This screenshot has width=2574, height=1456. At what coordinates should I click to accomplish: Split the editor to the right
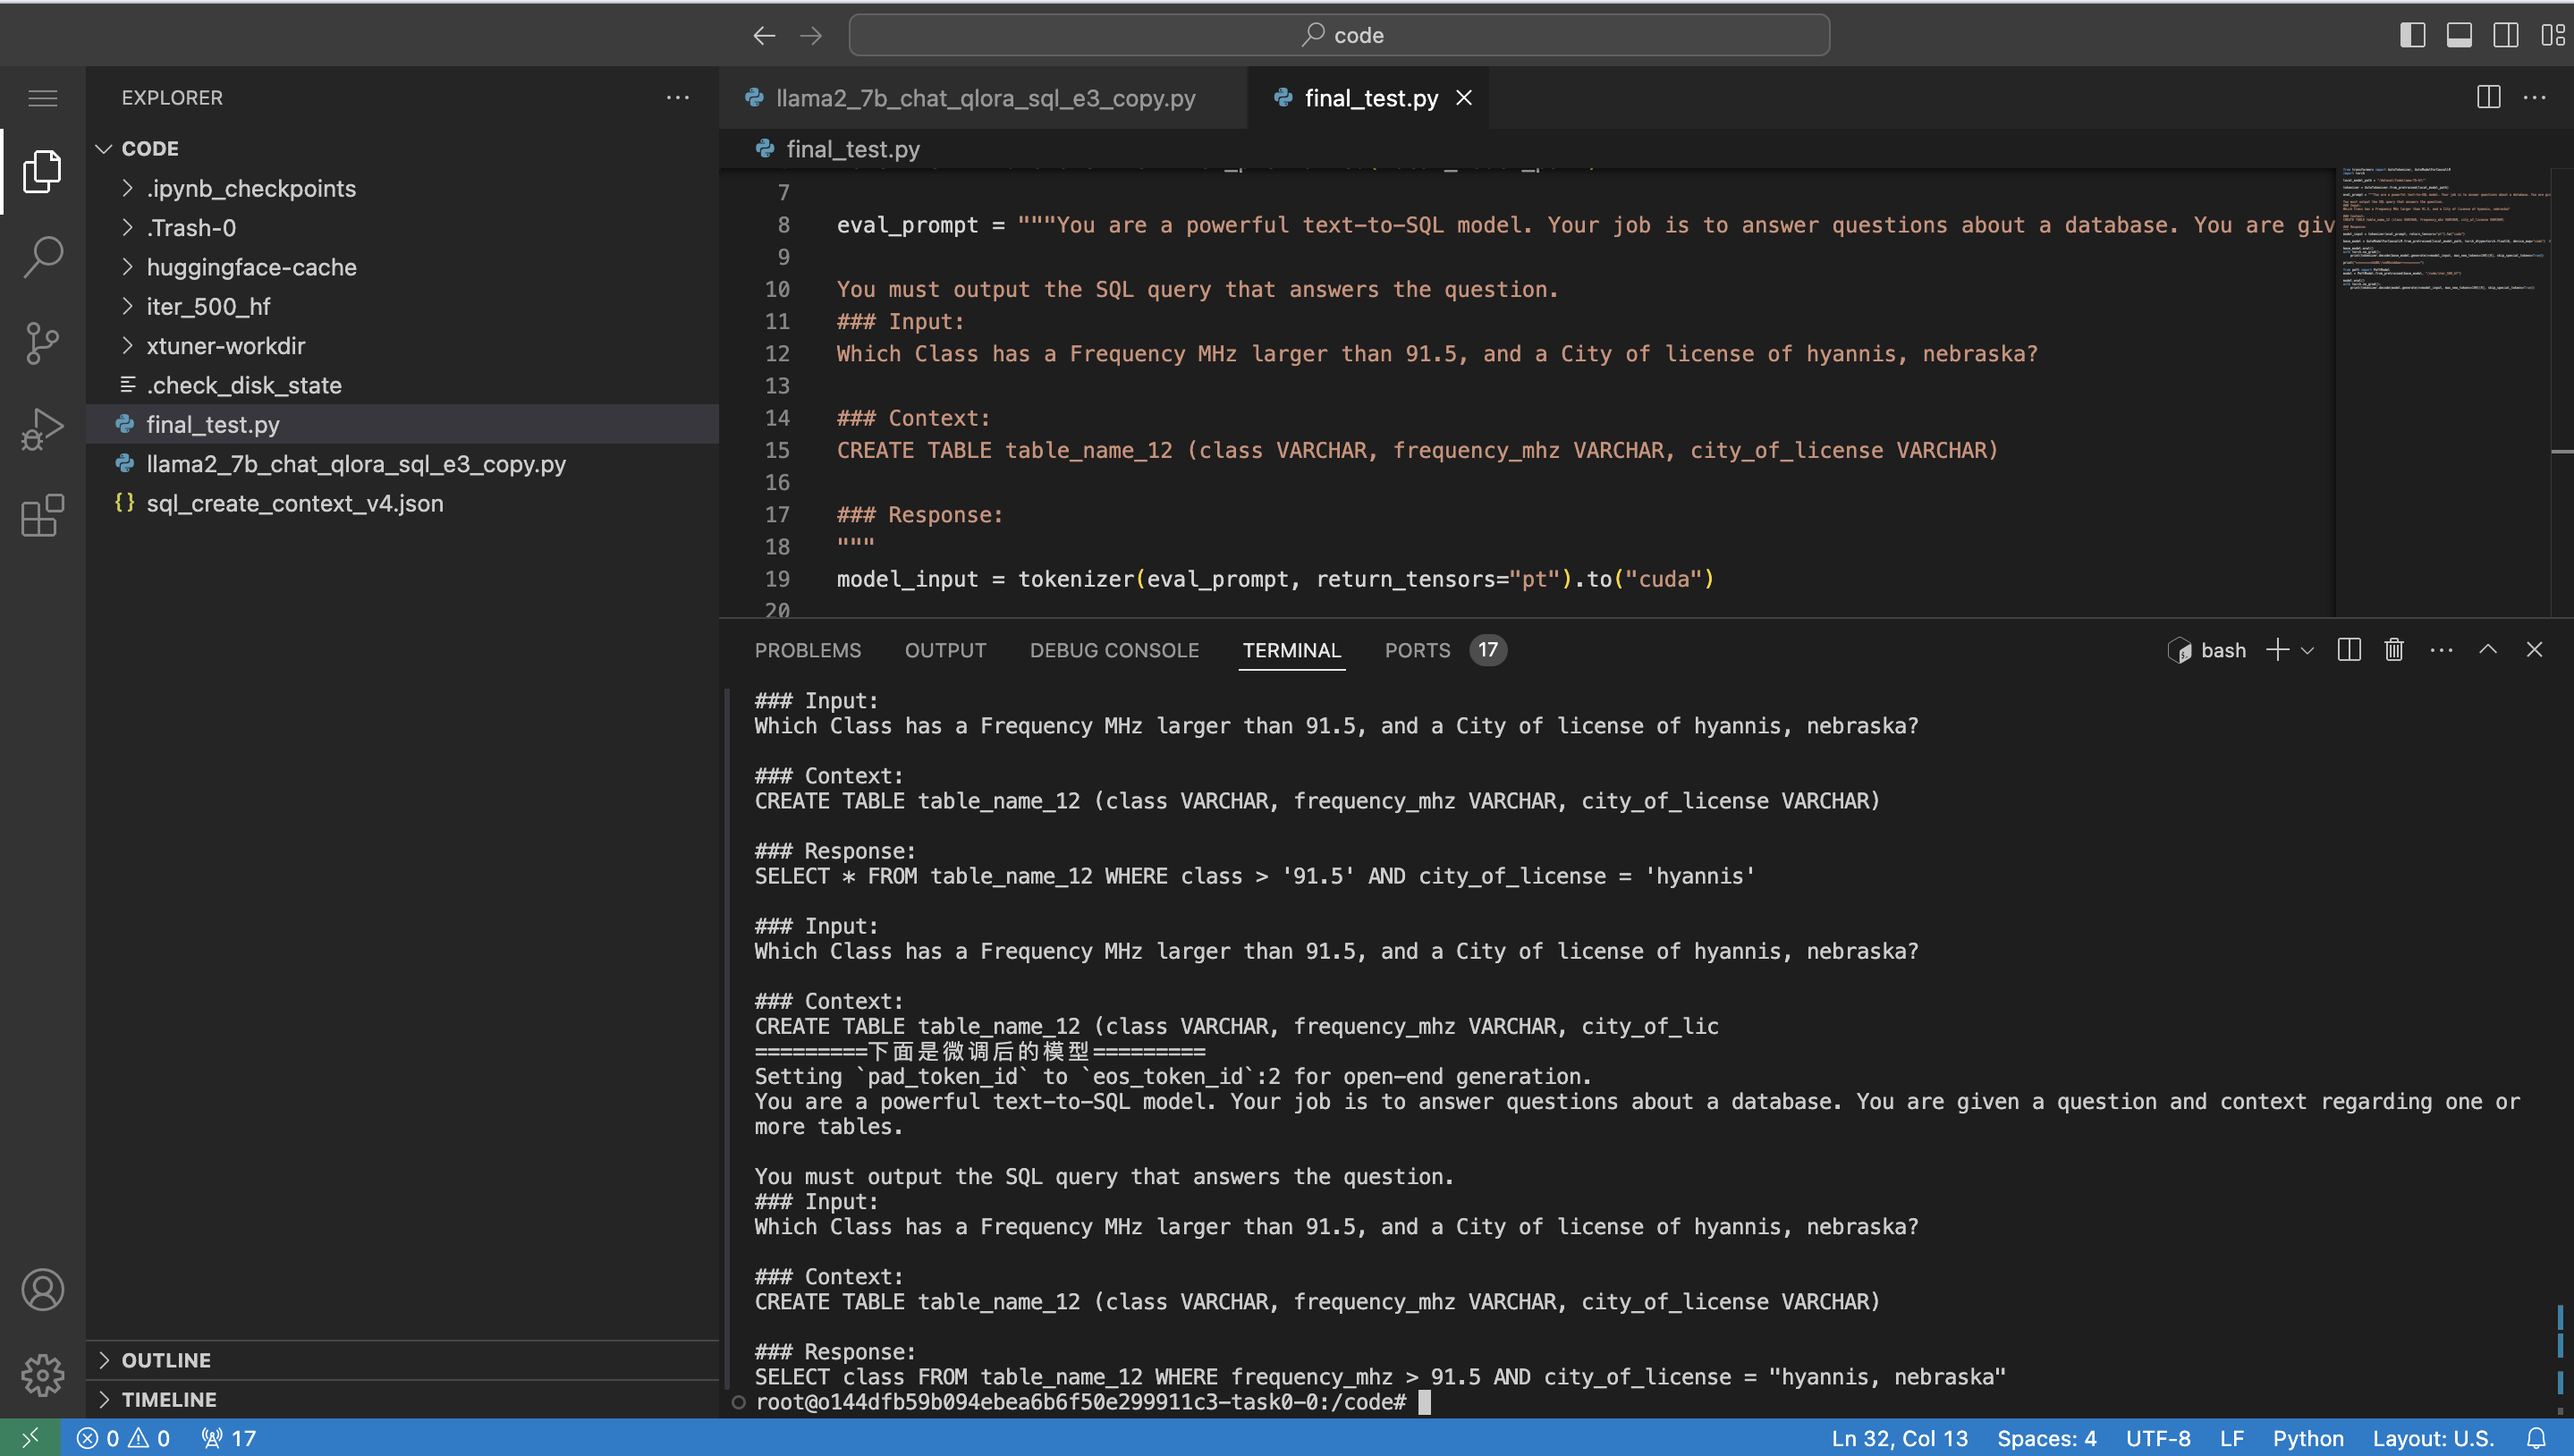[x=2488, y=97]
